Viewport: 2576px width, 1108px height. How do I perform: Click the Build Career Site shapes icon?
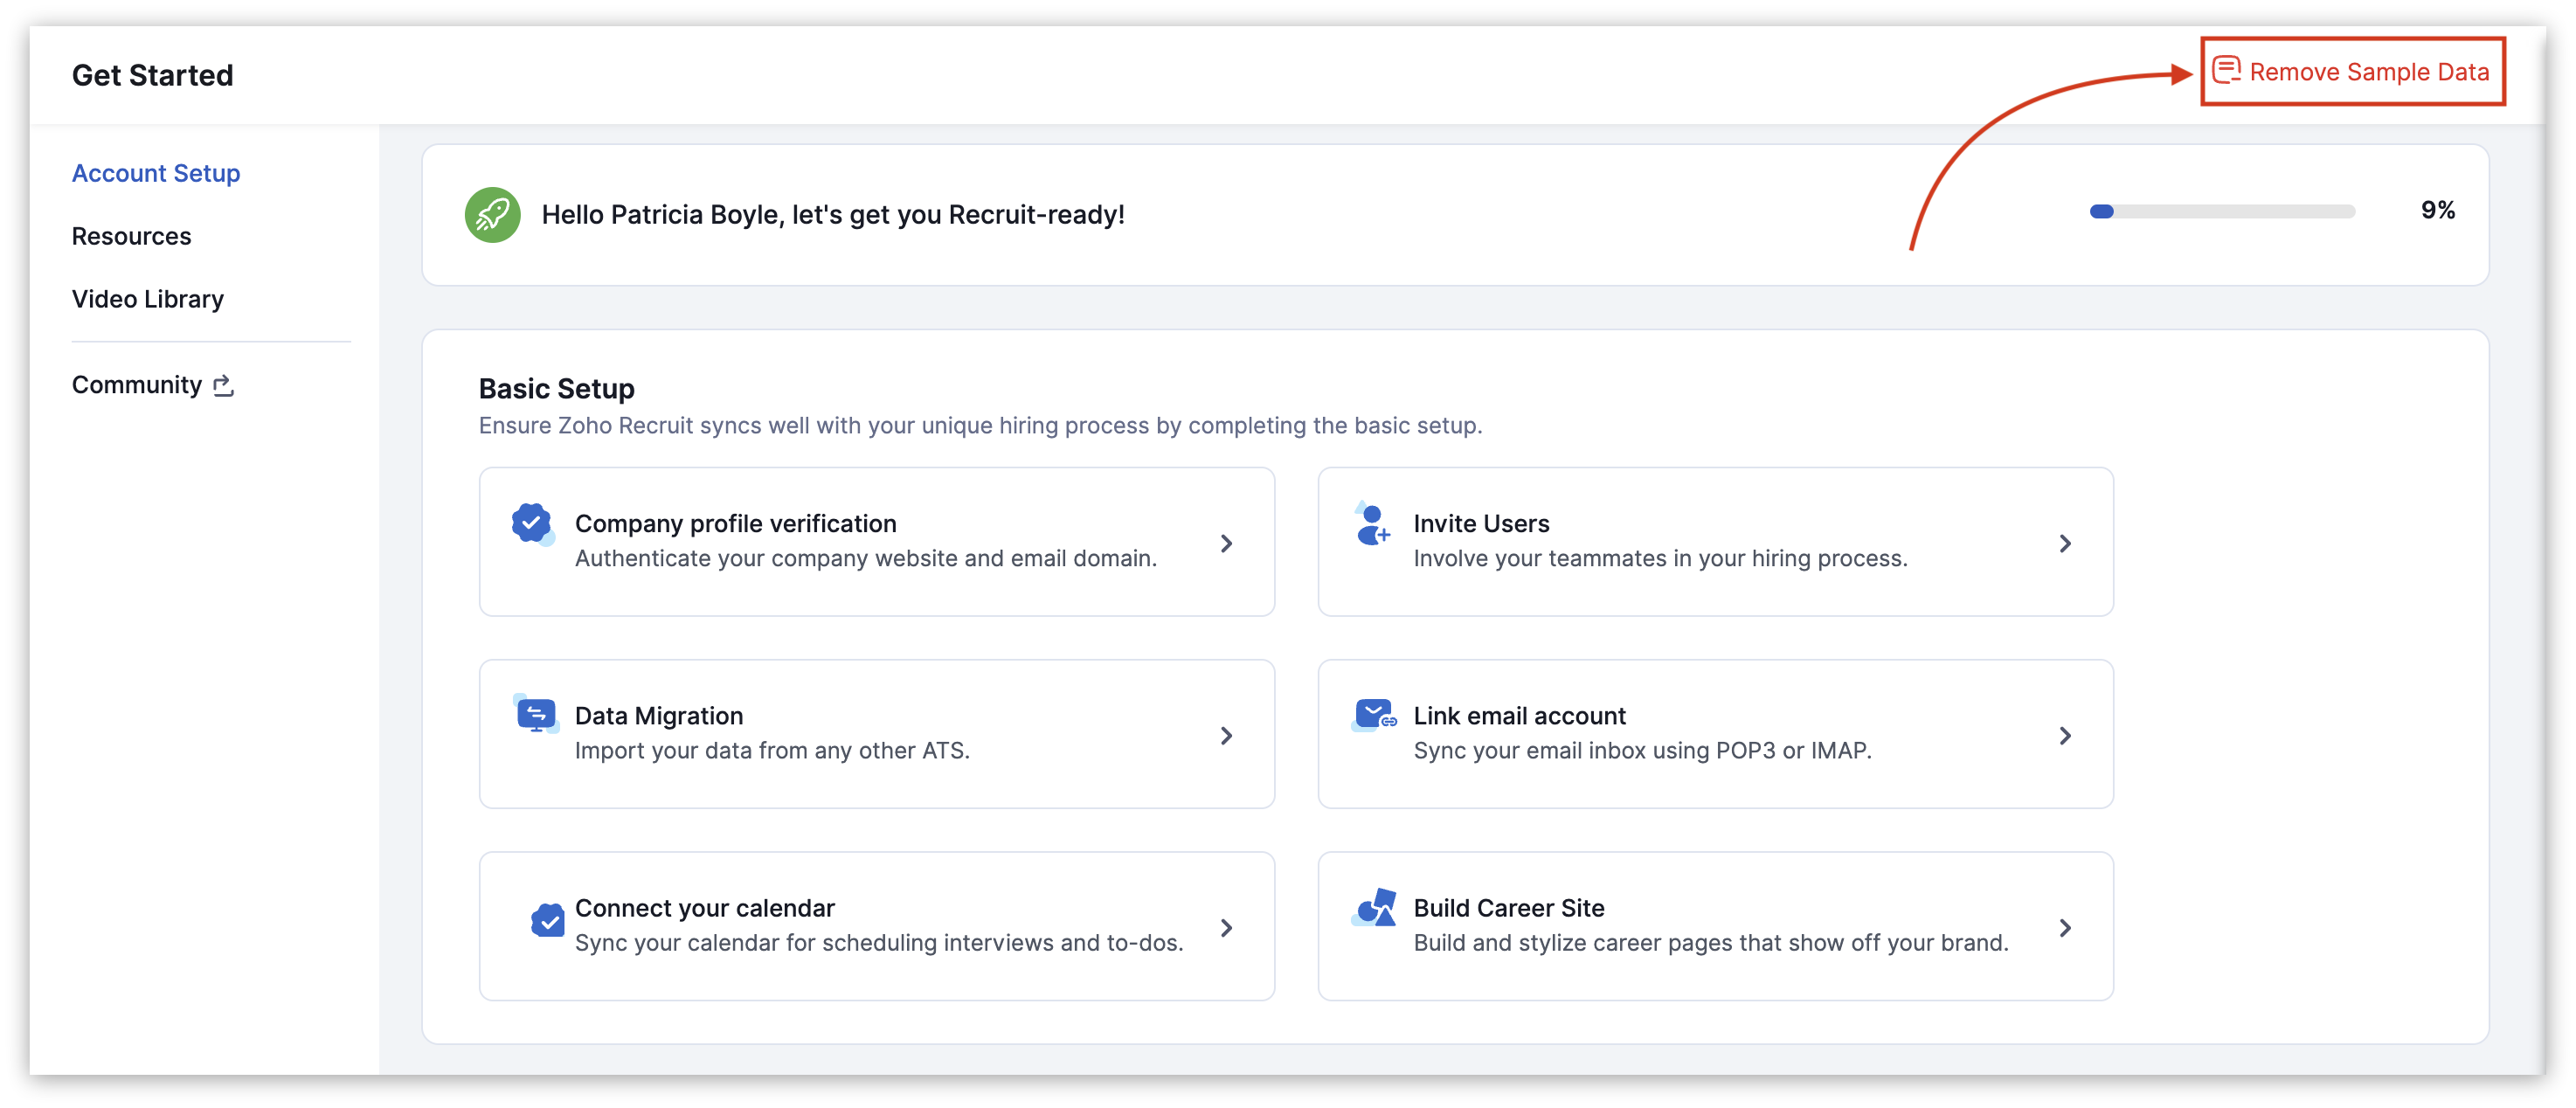tap(1374, 908)
